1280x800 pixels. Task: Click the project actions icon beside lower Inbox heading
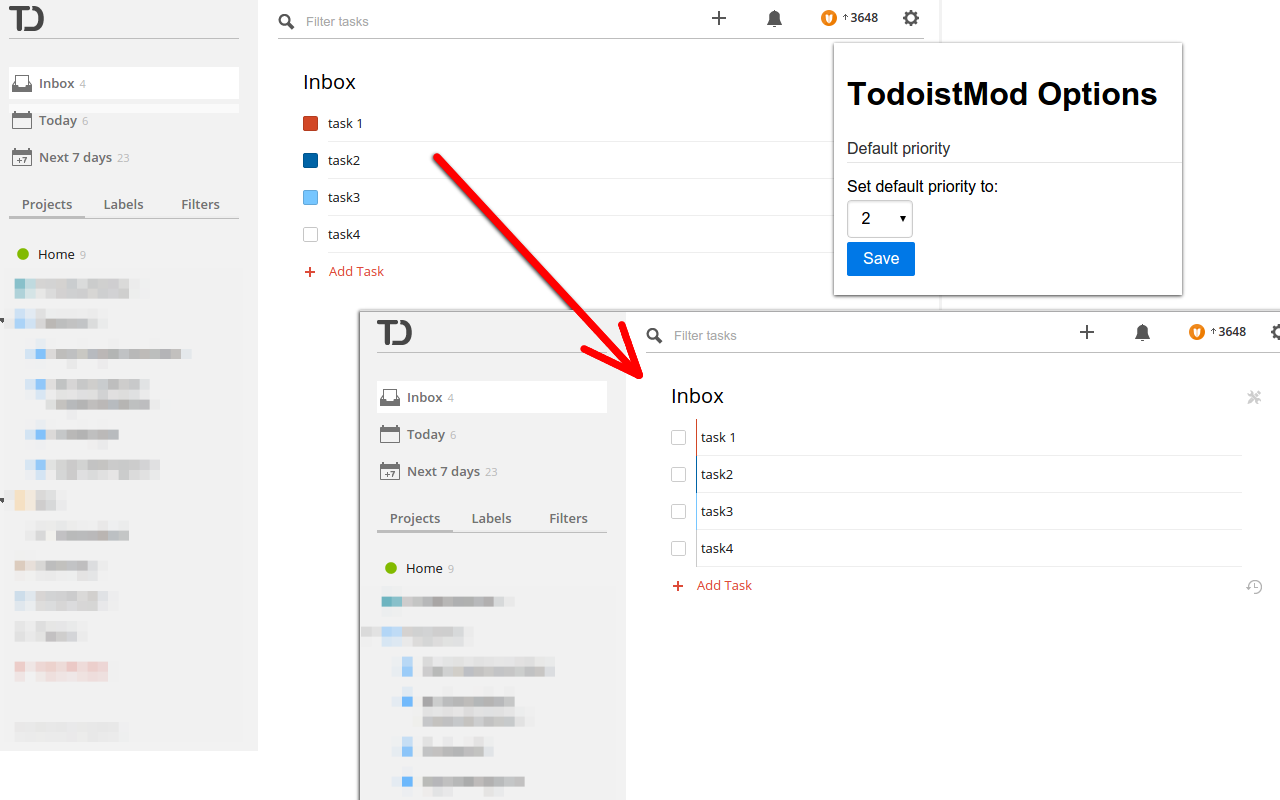1254,397
